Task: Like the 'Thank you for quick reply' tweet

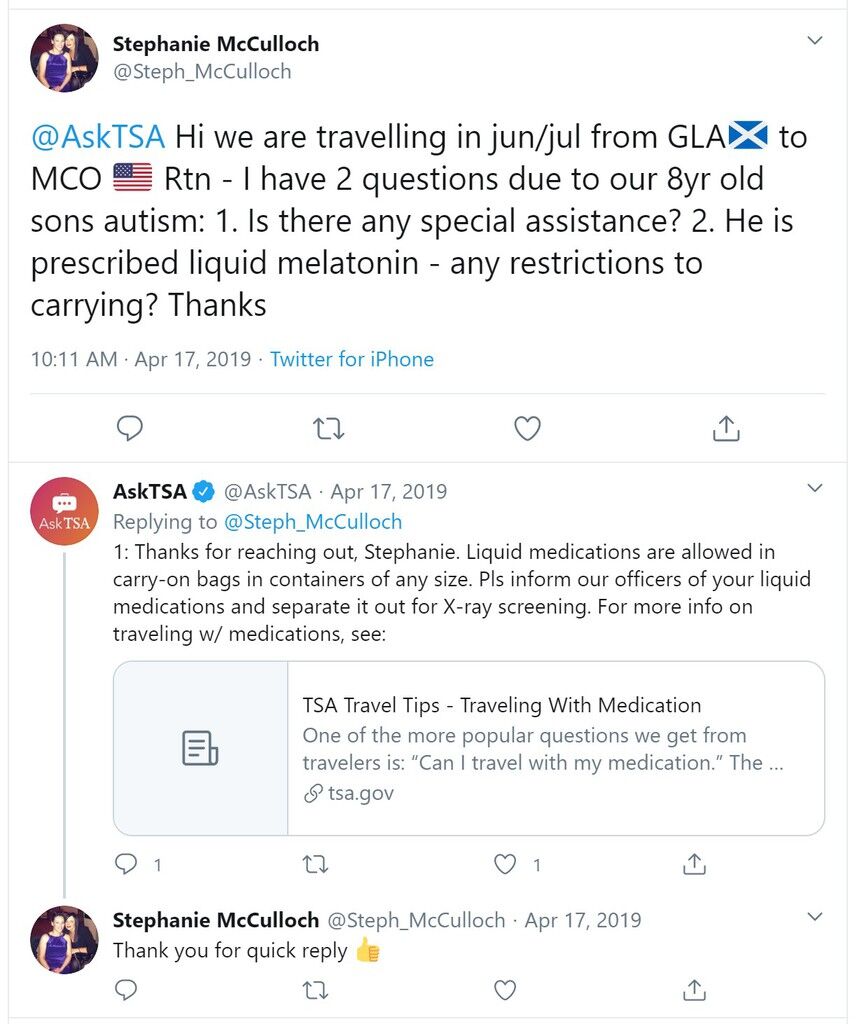Action: 504,990
